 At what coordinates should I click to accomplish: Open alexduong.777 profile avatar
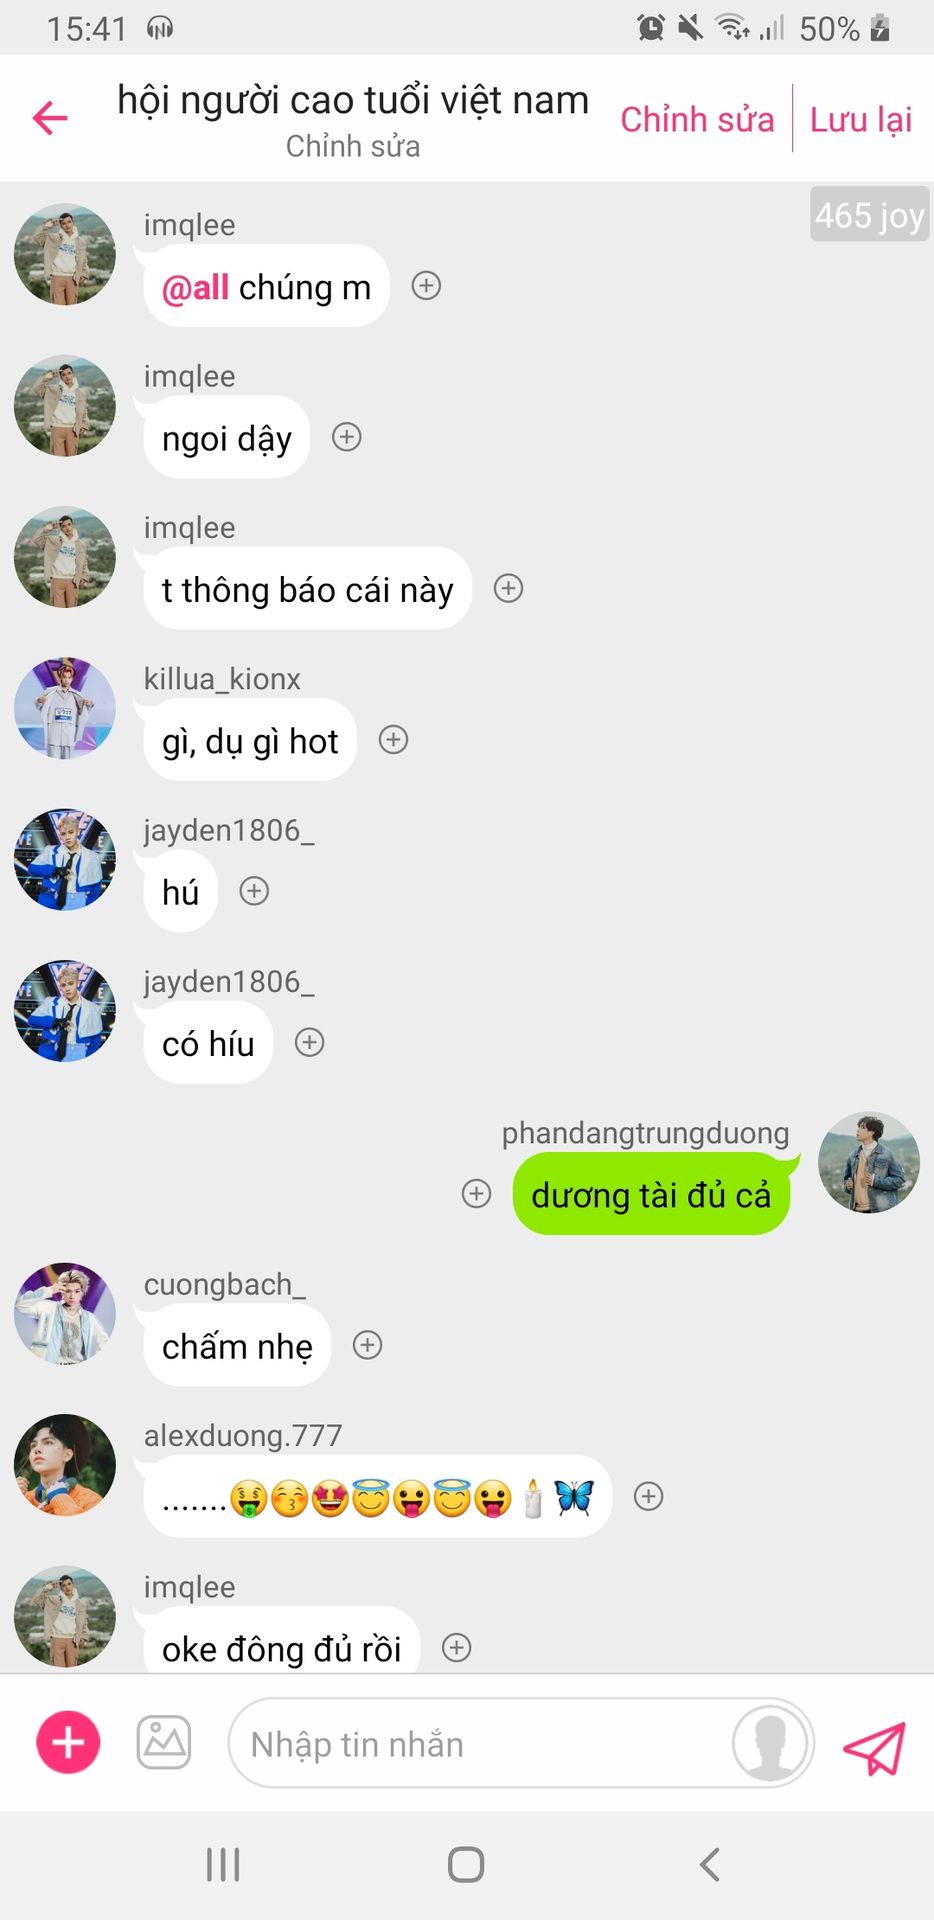pyautogui.click(x=65, y=1465)
